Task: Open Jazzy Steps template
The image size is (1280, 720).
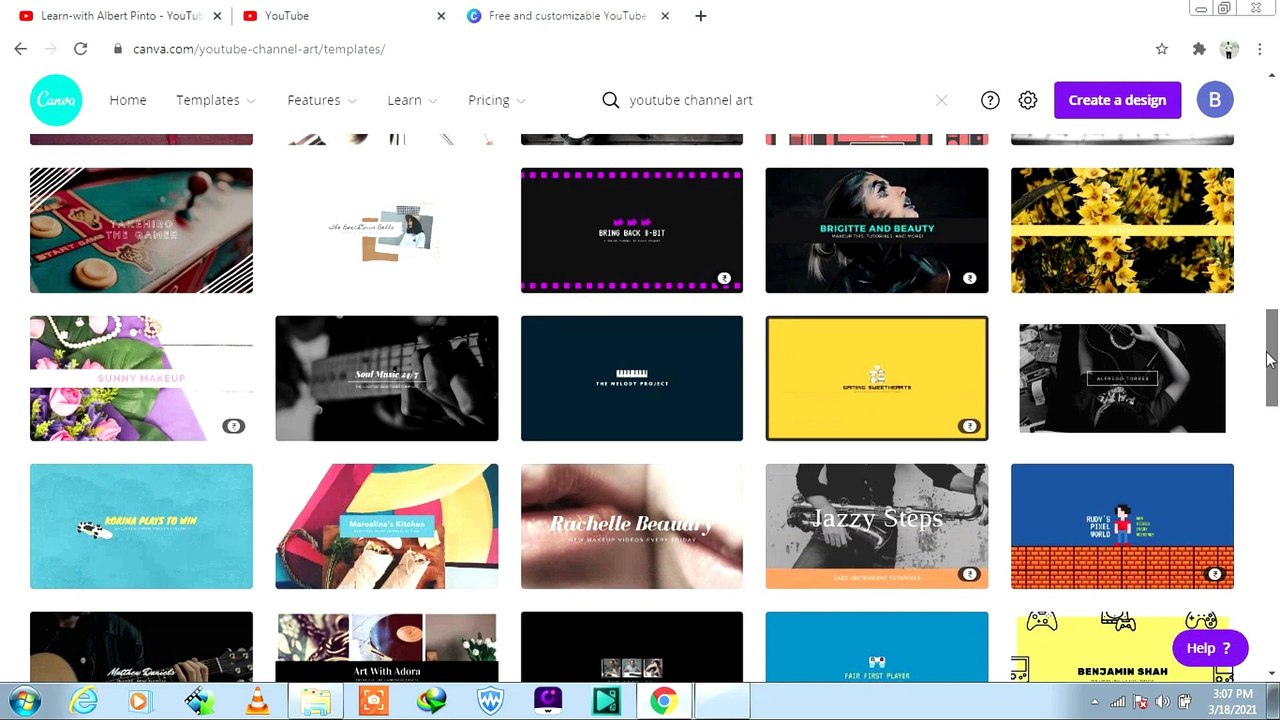Action: click(x=877, y=526)
